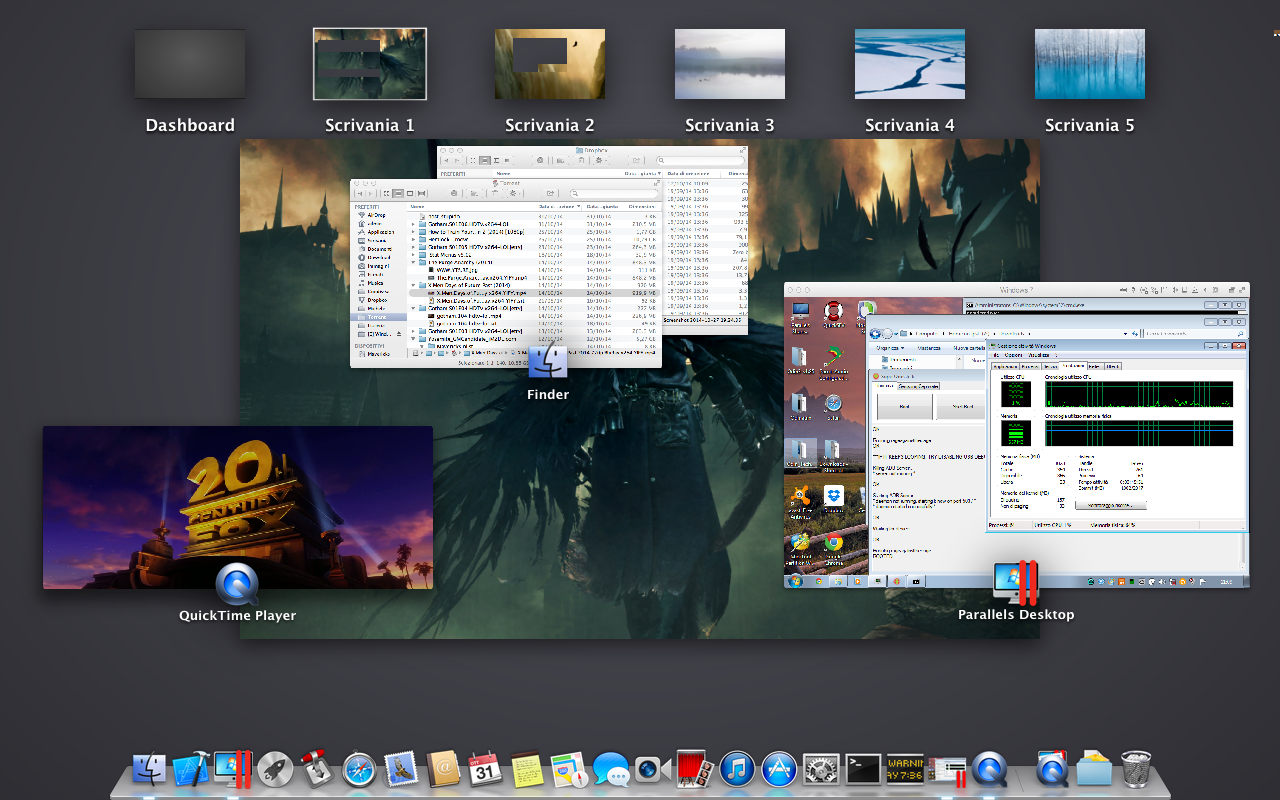The height and width of the screenshot is (800, 1280).
Task: Open Messages speech bubble icon
Action: pyautogui.click(x=611, y=769)
